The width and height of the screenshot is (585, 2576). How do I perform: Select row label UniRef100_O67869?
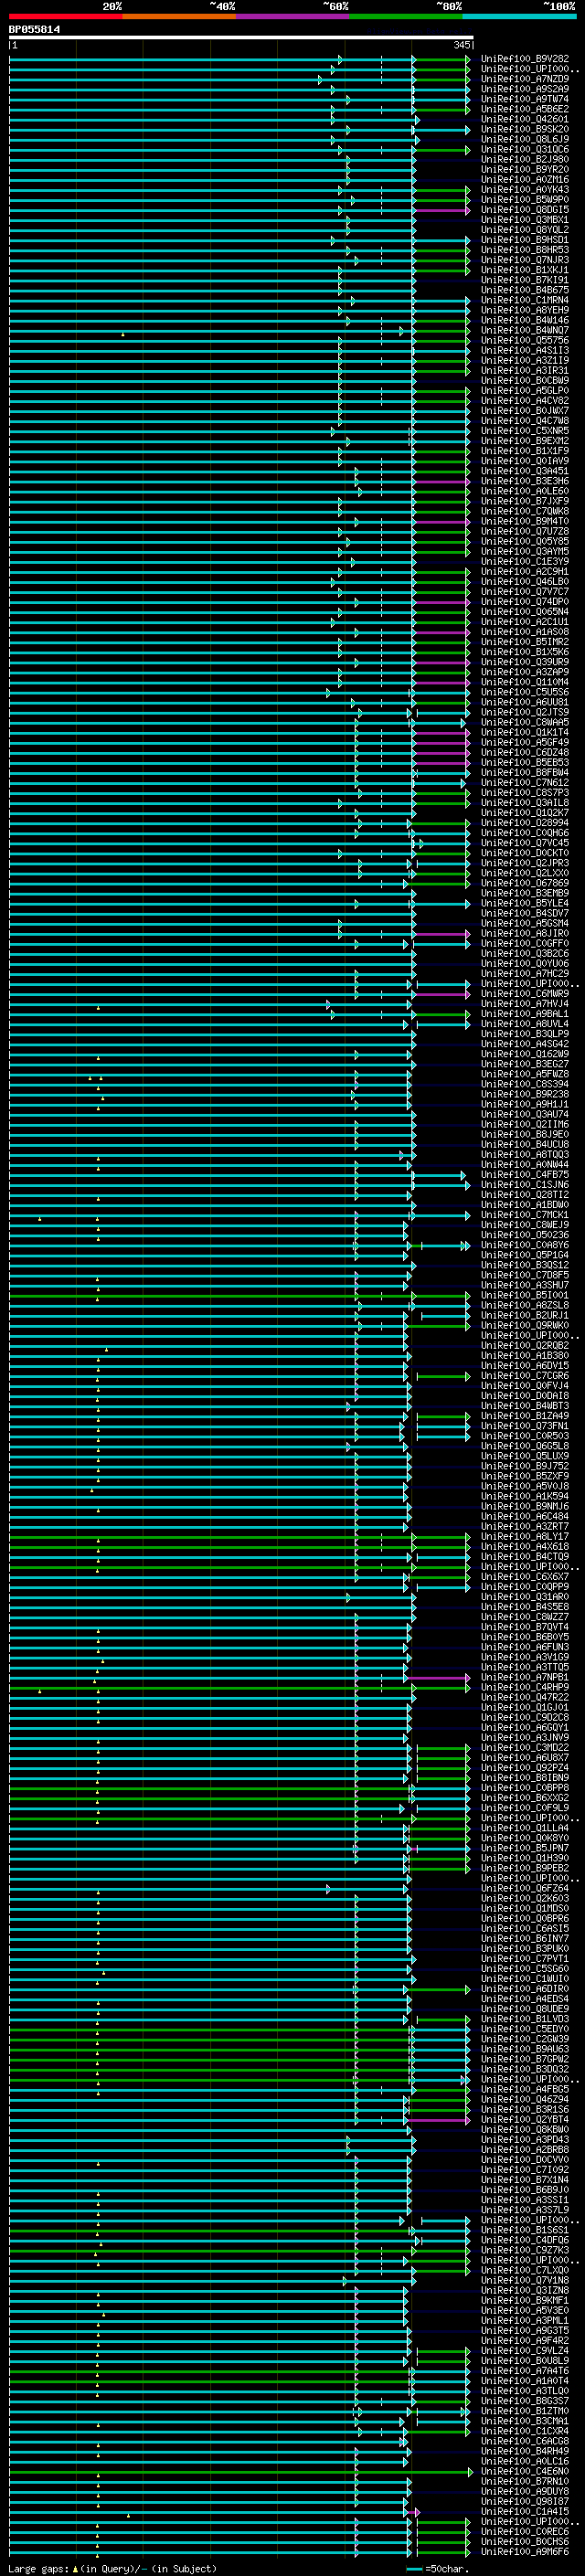pyautogui.click(x=525, y=883)
